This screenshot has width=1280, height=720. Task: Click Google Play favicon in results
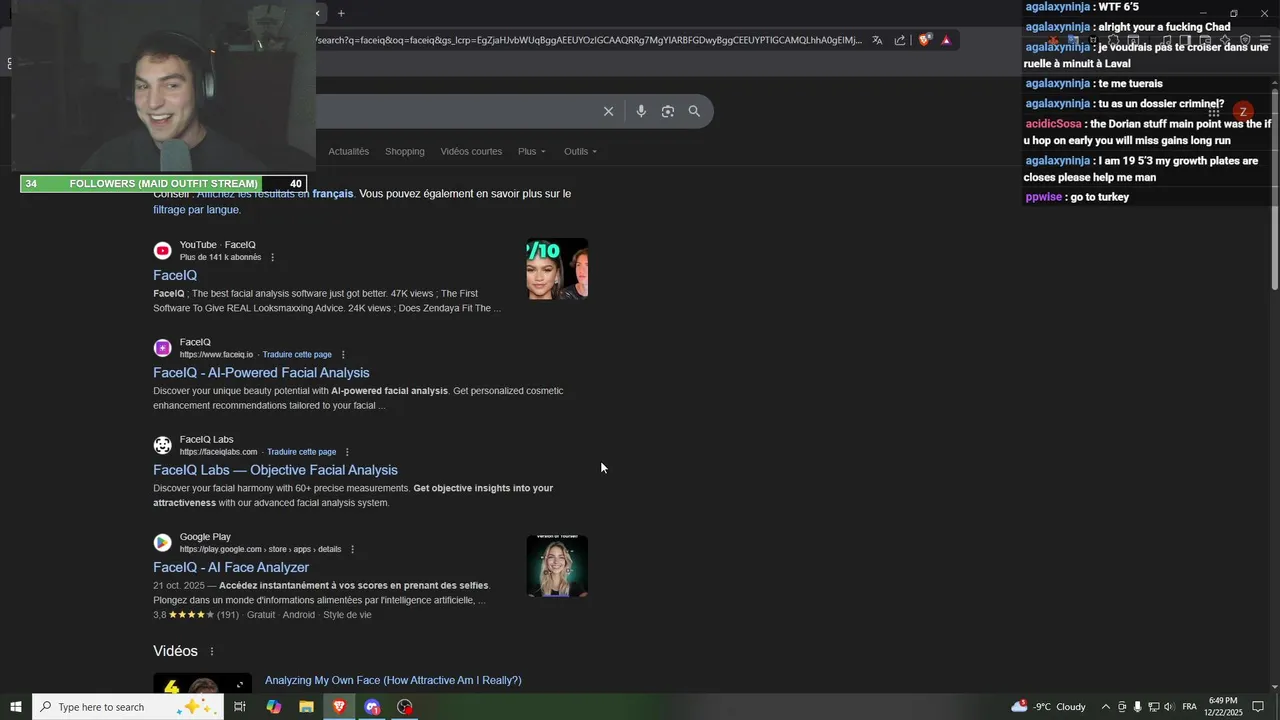[162, 543]
